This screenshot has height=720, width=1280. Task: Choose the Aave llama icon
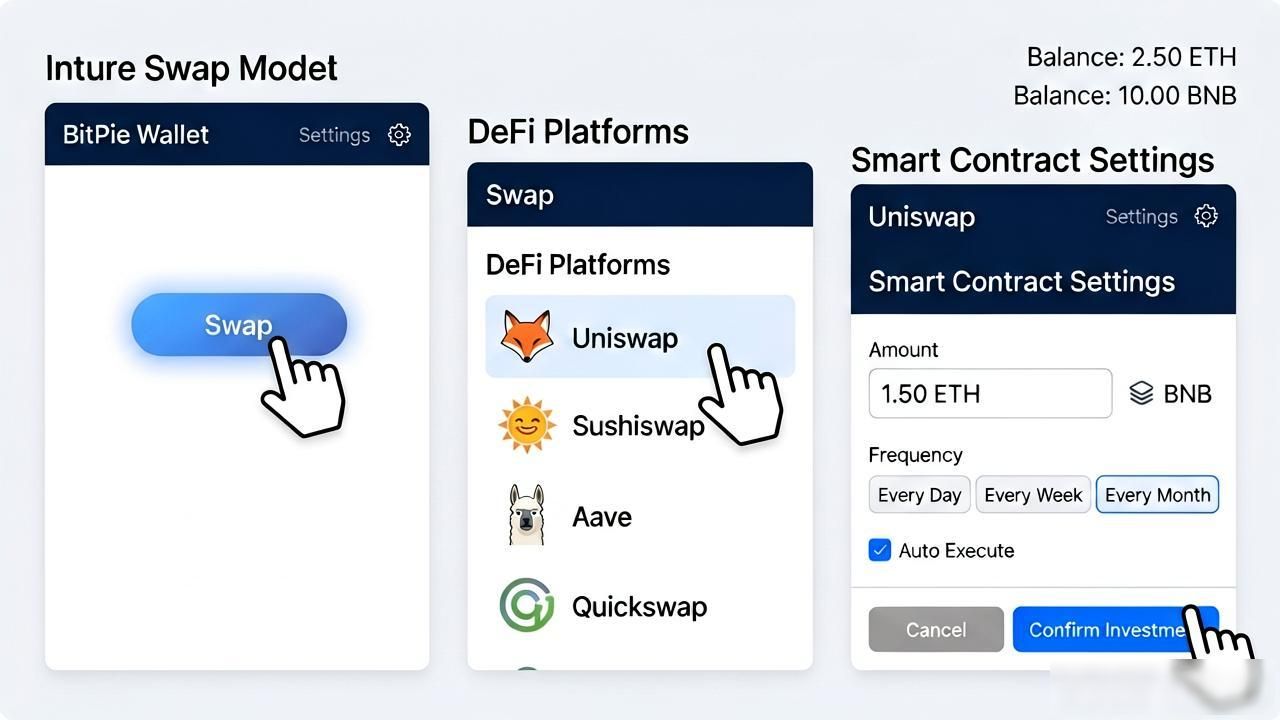point(526,514)
